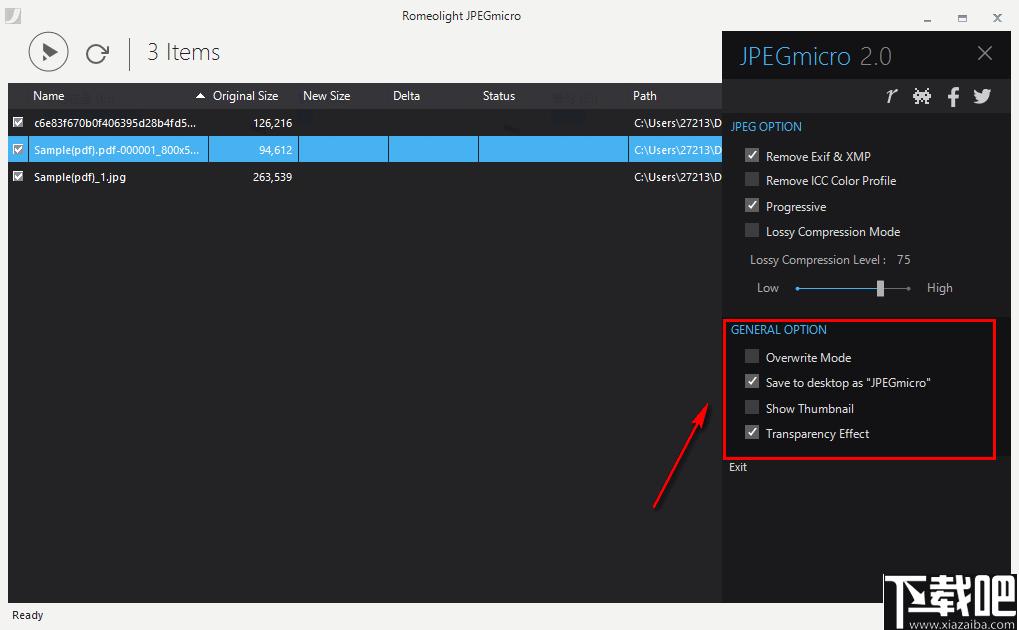This screenshot has width=1019, height=630.
Task: Start compression with the play button
Action: click(49, 52)
